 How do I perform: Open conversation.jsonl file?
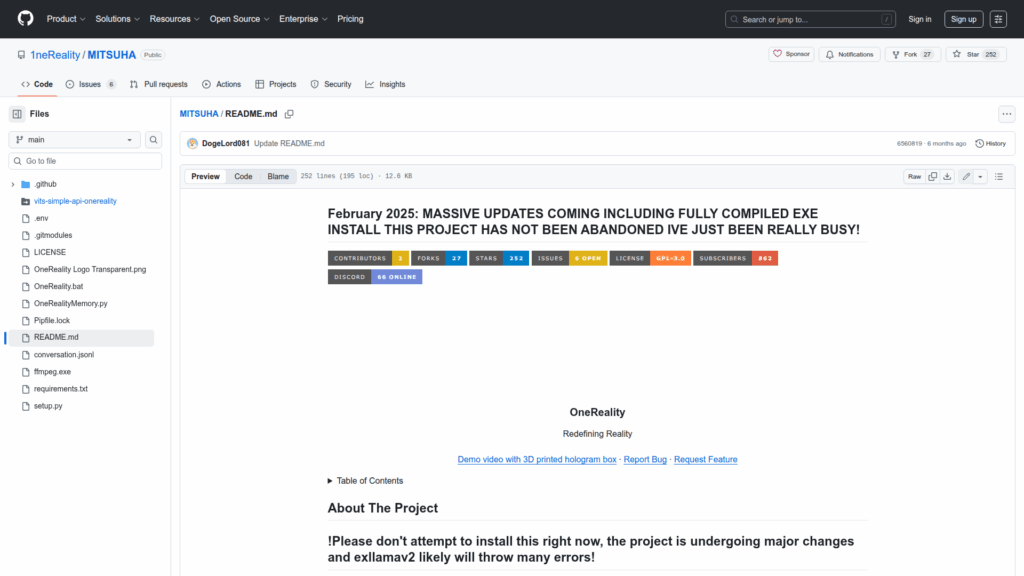pos(64,355)
